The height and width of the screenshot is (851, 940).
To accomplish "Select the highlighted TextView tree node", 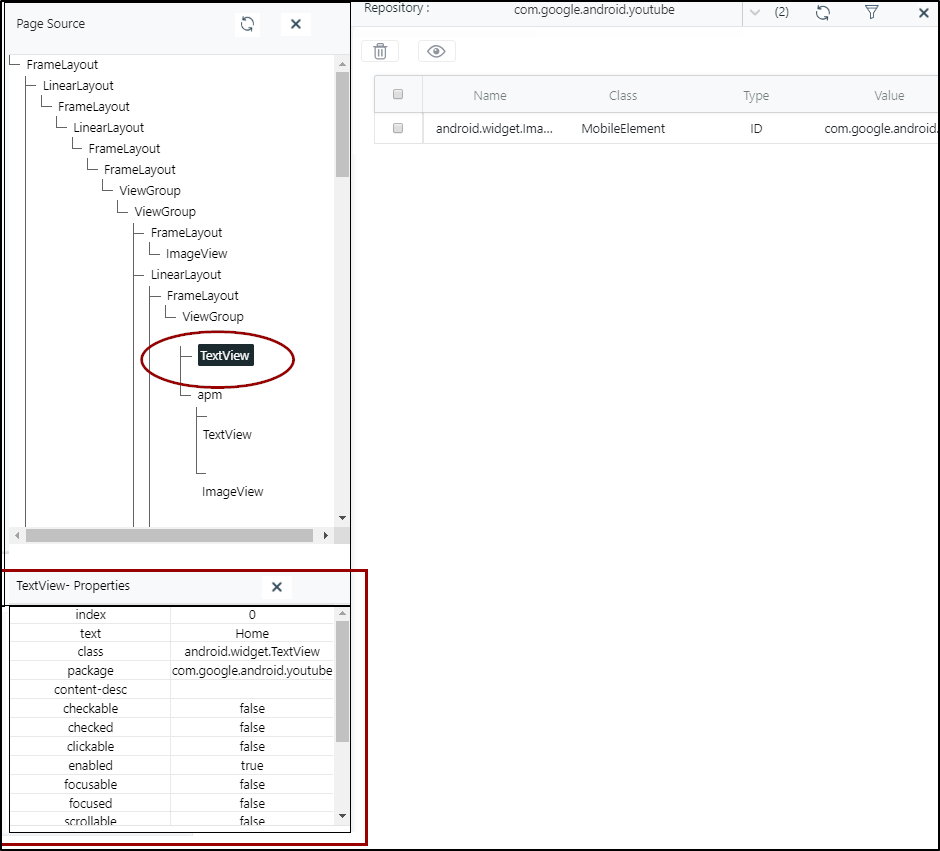I will (x=225, y=355).
